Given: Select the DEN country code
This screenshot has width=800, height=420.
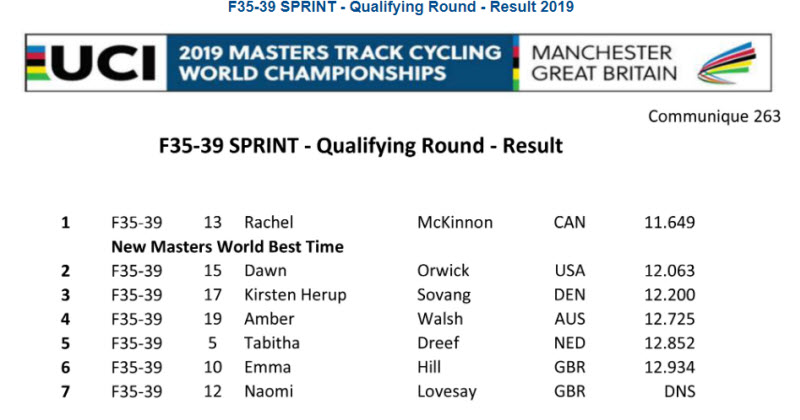Looking at the screenshot, I should pos(569,294).
